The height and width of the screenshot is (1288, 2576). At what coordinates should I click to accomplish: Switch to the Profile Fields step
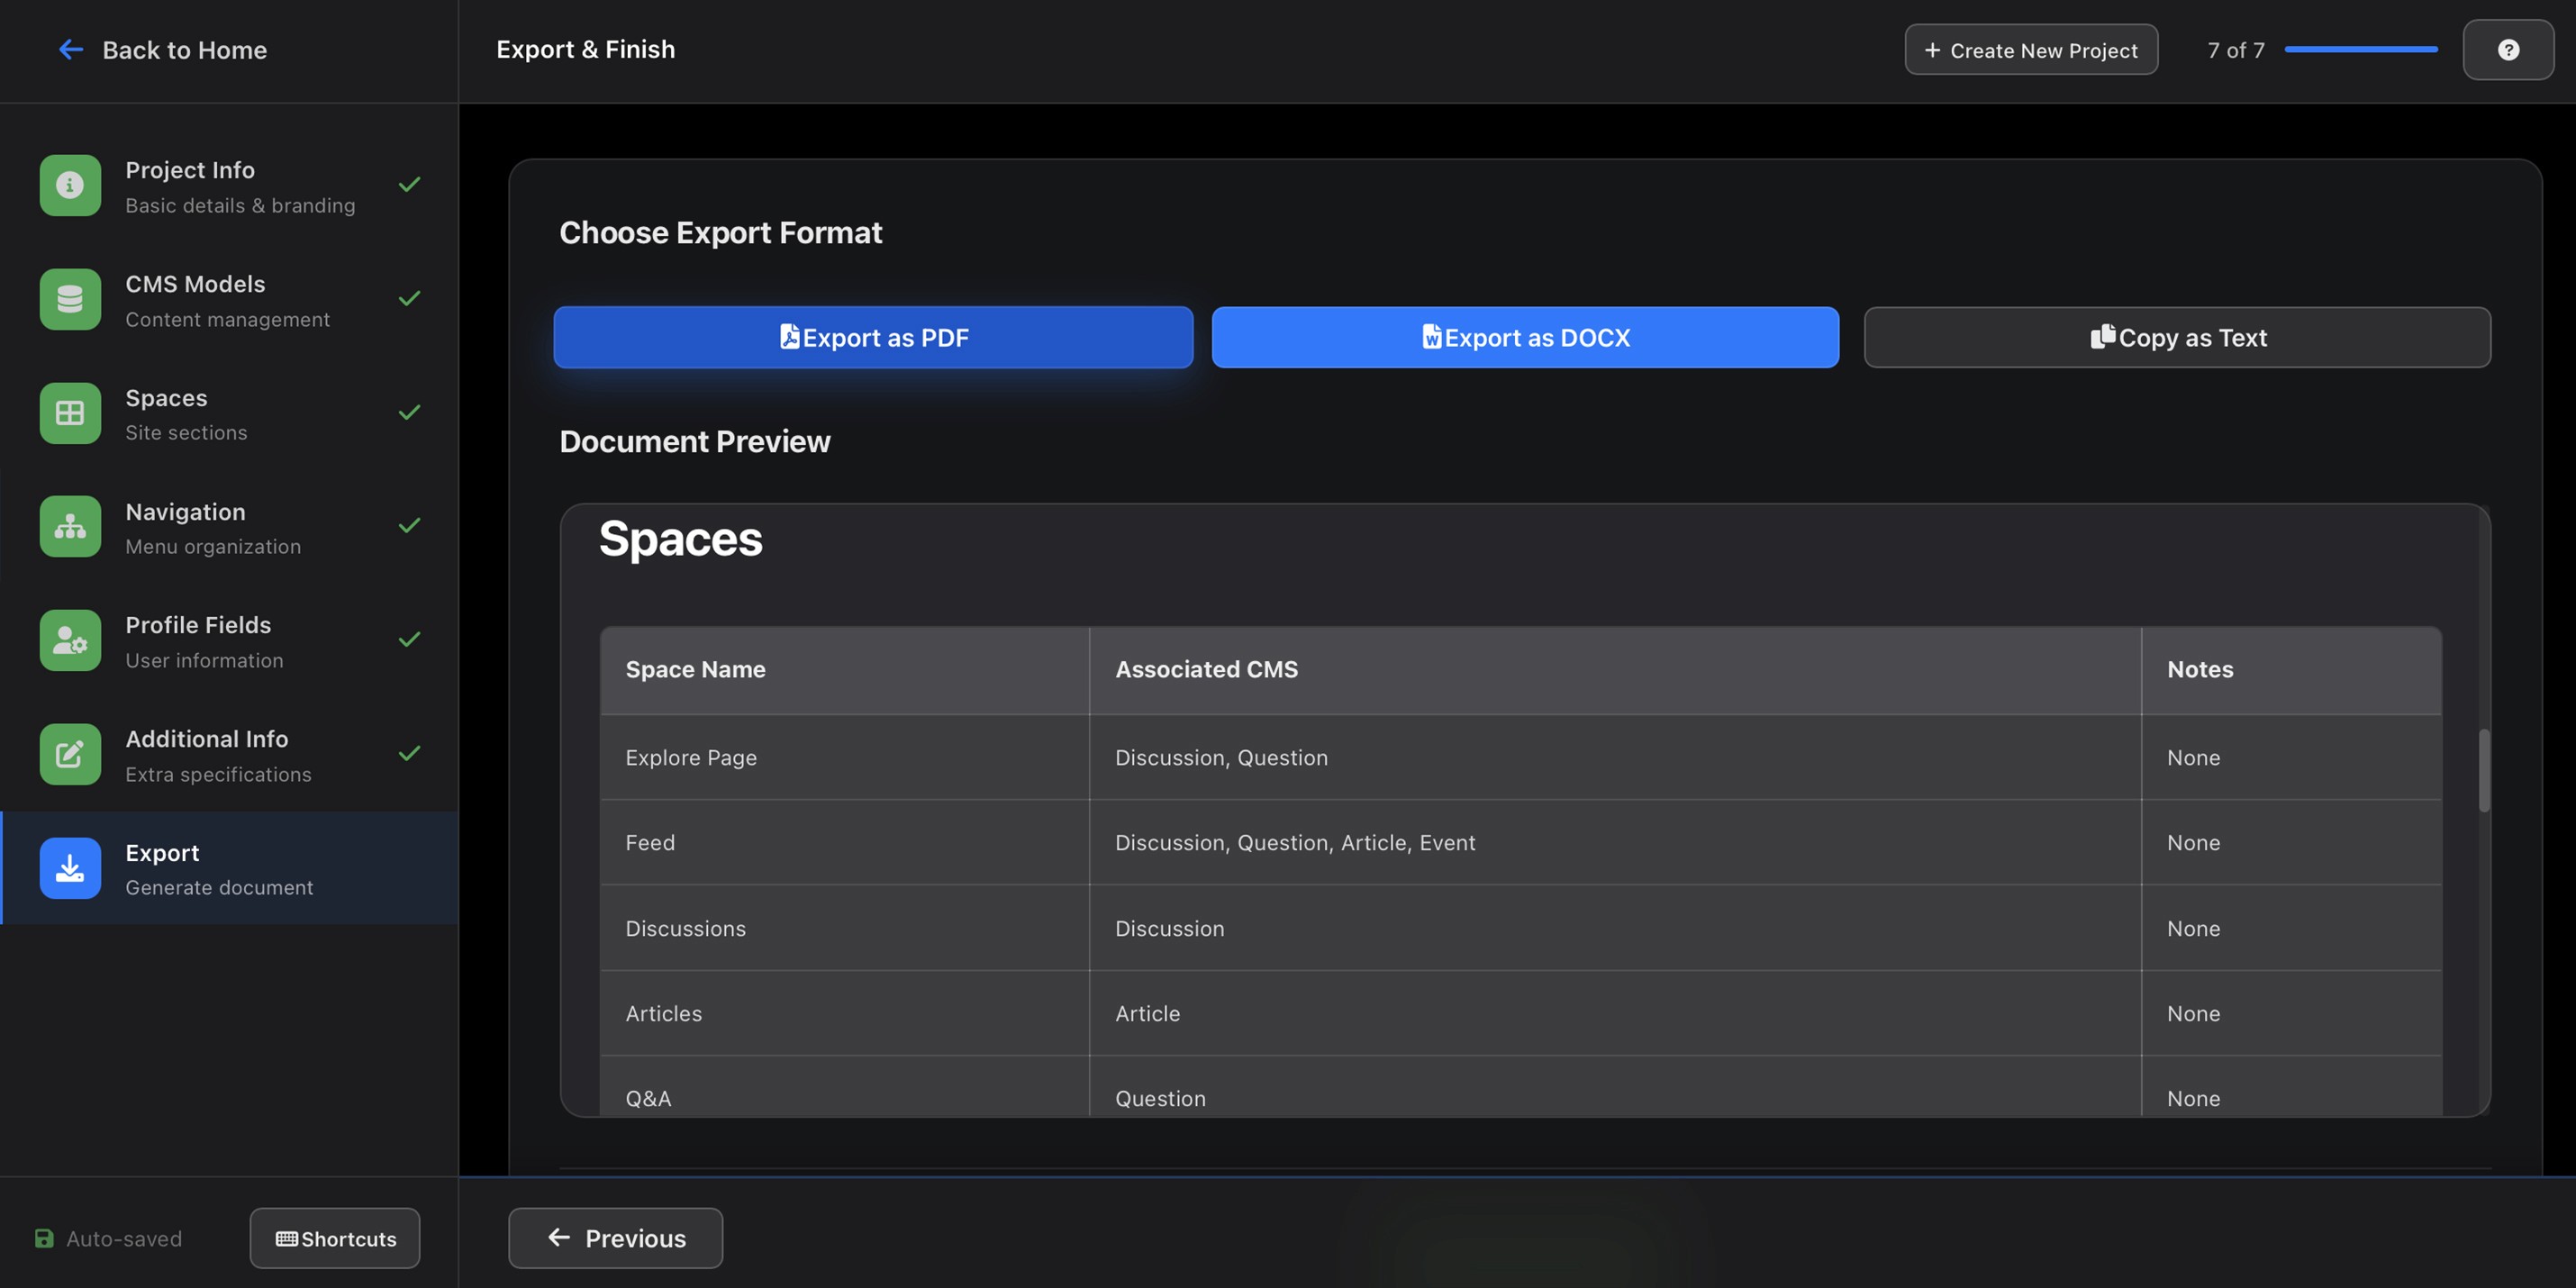point(230,640)
